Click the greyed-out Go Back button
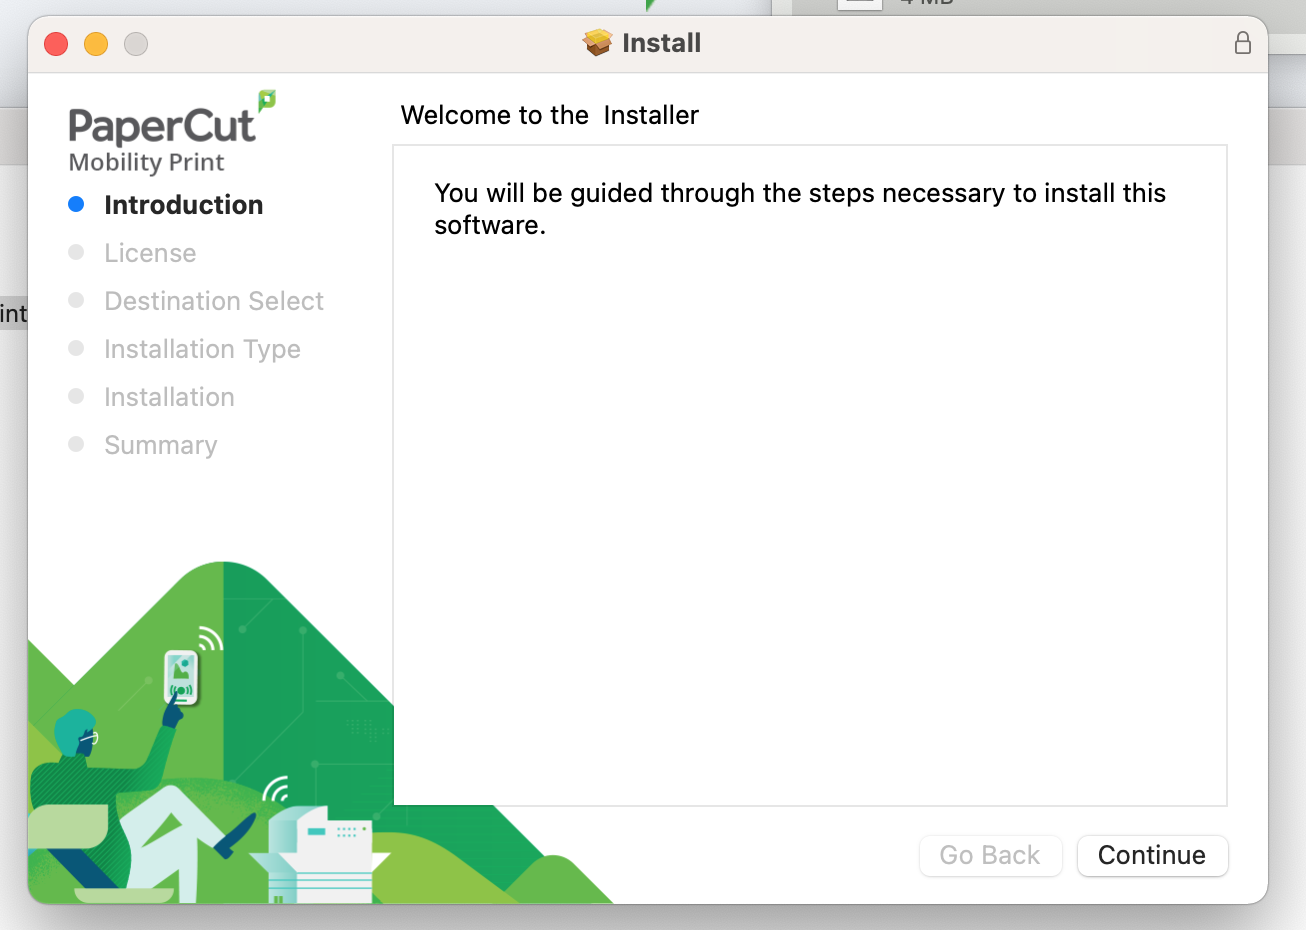 point(990,856)
